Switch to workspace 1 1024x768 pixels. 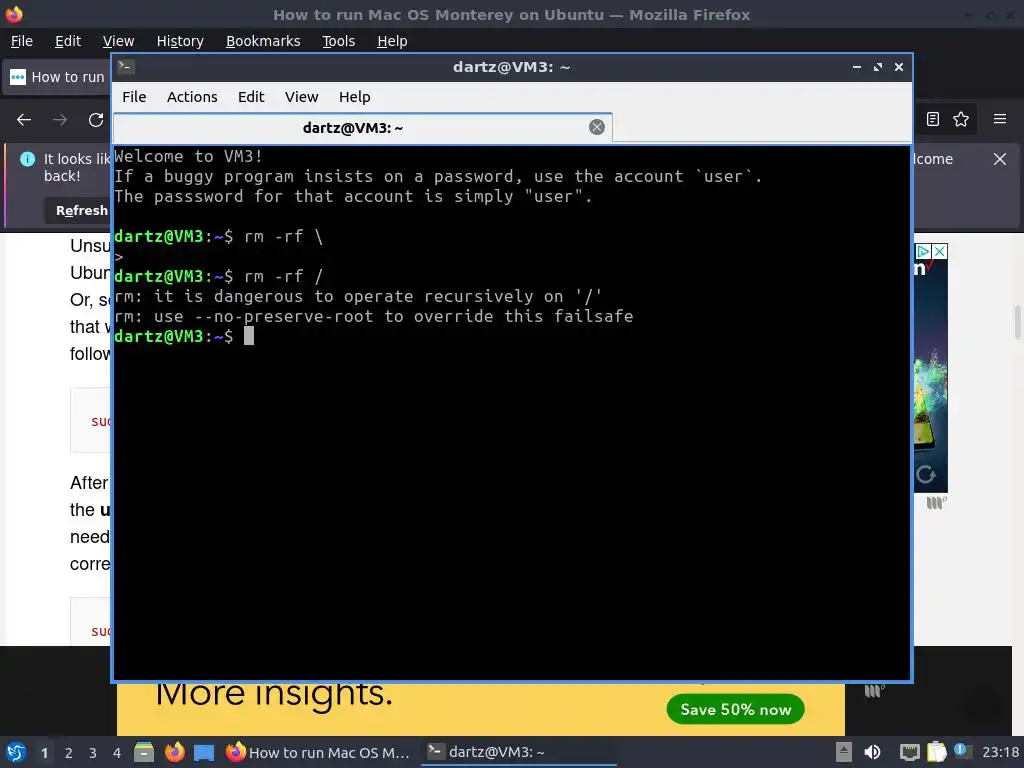44,753
